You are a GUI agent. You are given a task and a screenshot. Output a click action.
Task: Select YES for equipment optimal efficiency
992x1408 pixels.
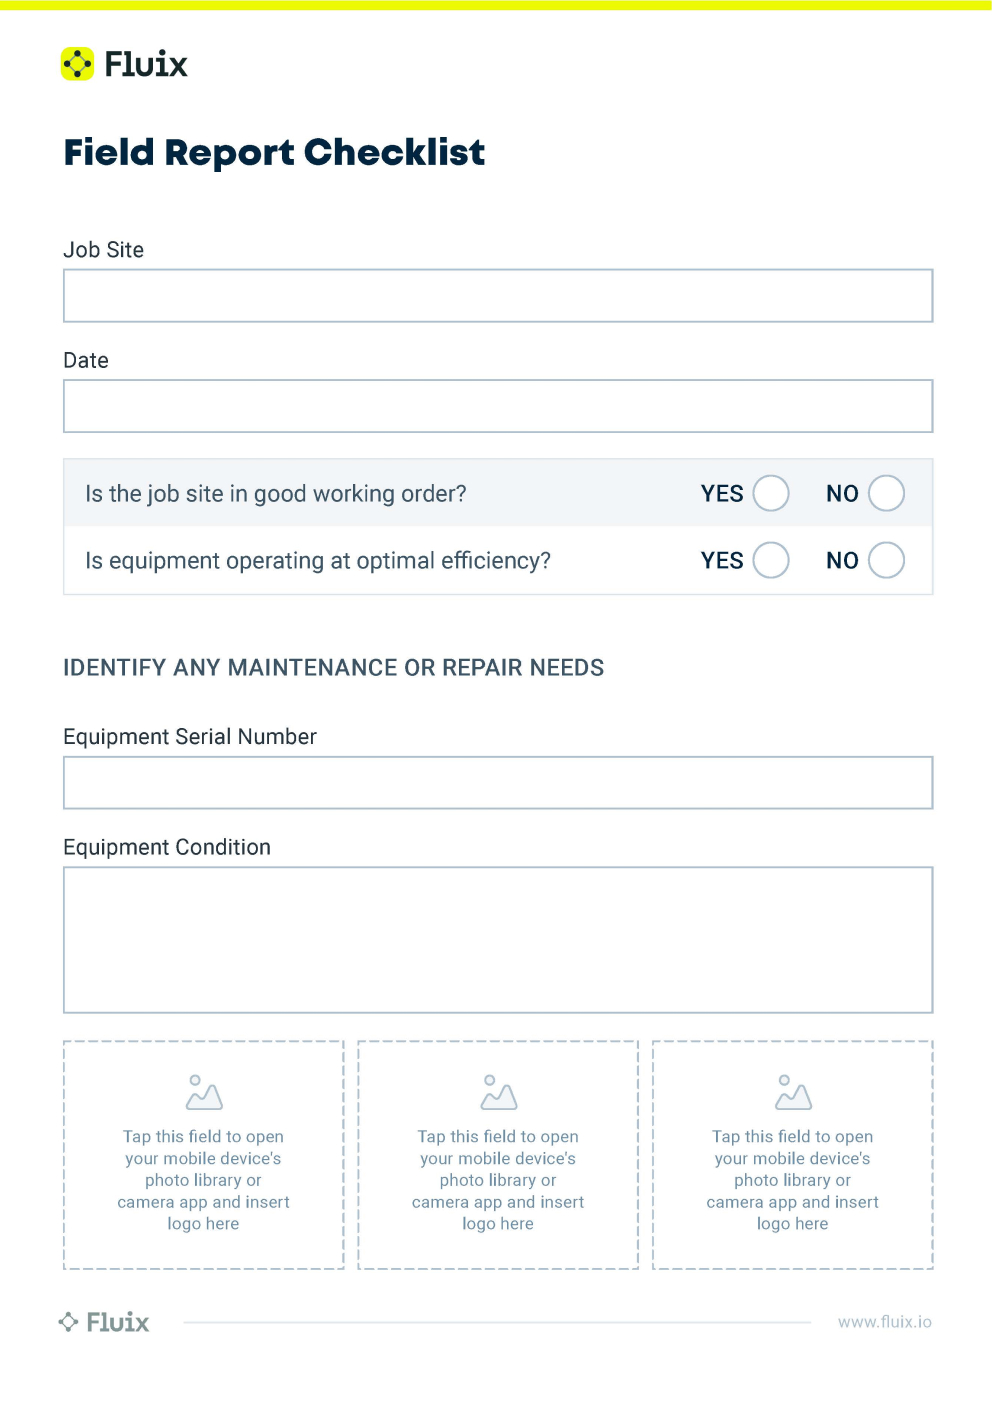click(x=771, y=560)
